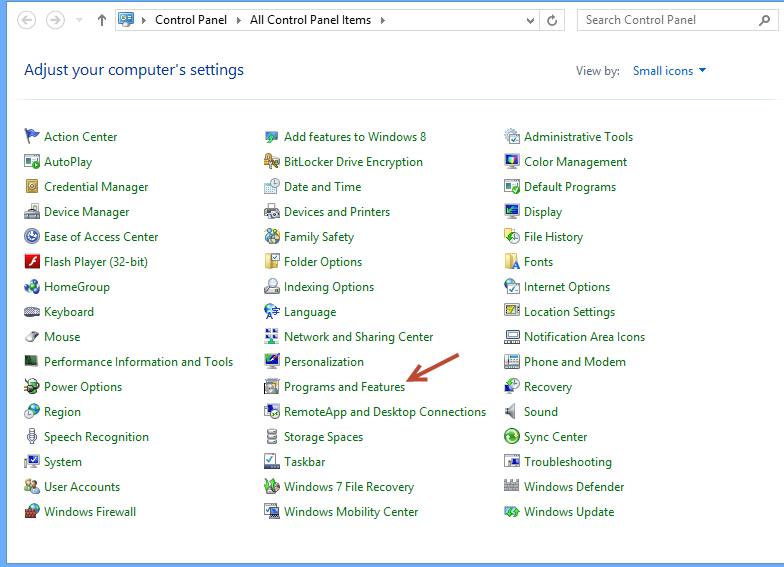Open the Indexing Options link
The width and height of the screenshot is (784, 567).
coord(328,286)
